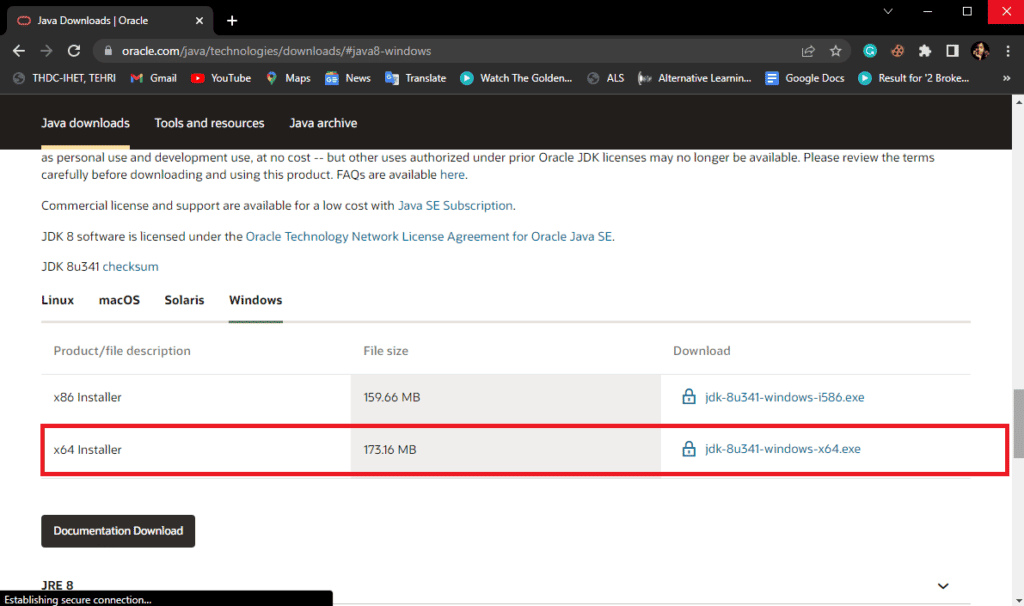
Task: Go back to the previous page
Action: tap(19, 50)
